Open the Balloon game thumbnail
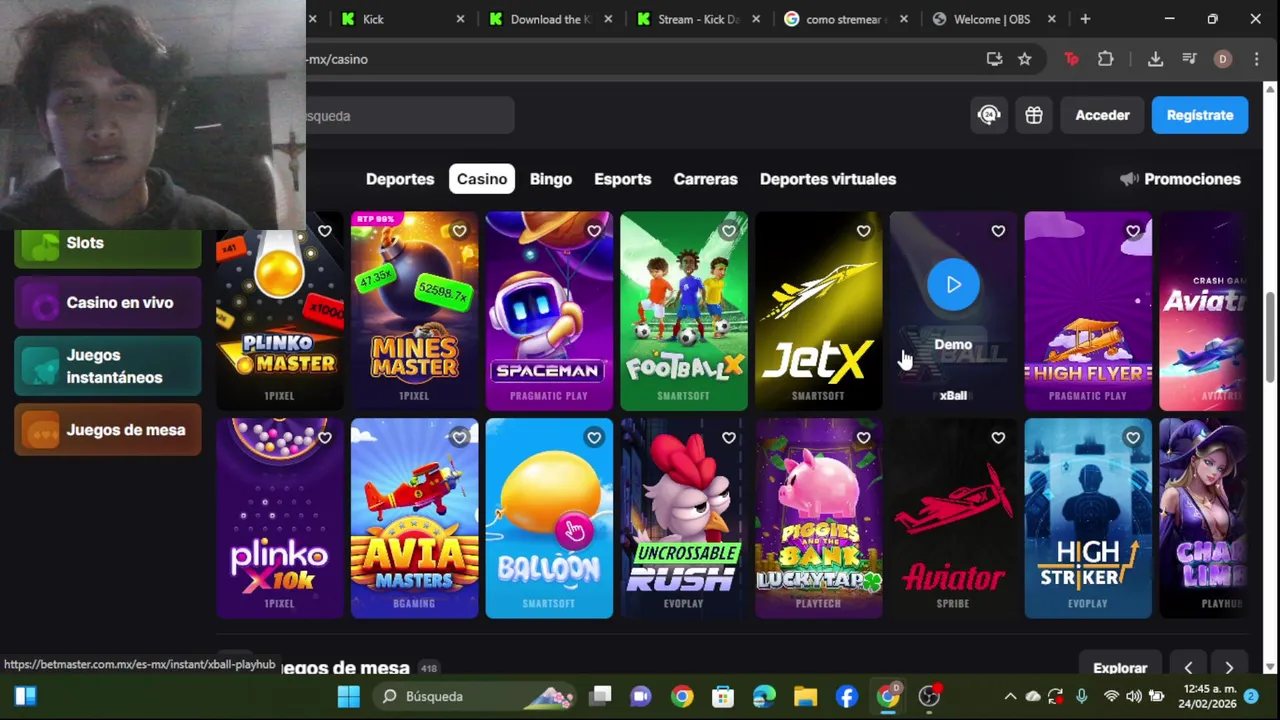This screenshot has height=720, width=1280. click(549, 518)
